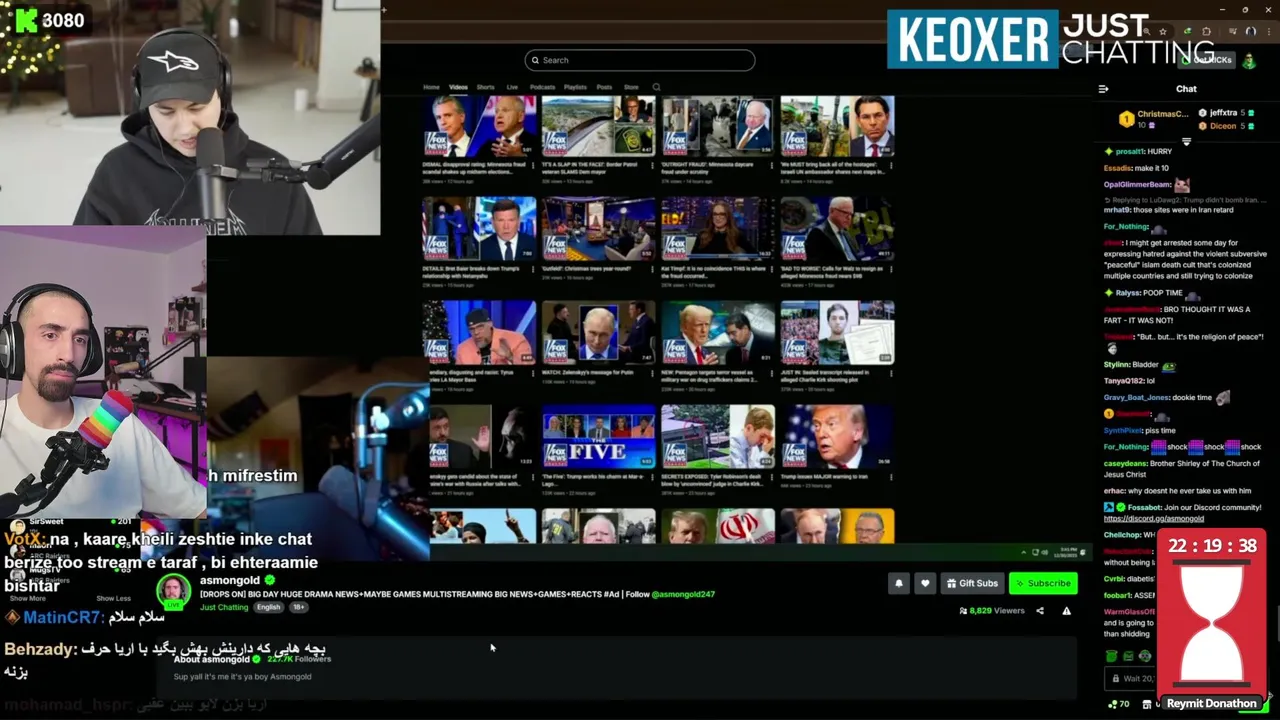Click the gold rank 1 gifter badge
The image size is (1280, 720).
pos(1126,120)
